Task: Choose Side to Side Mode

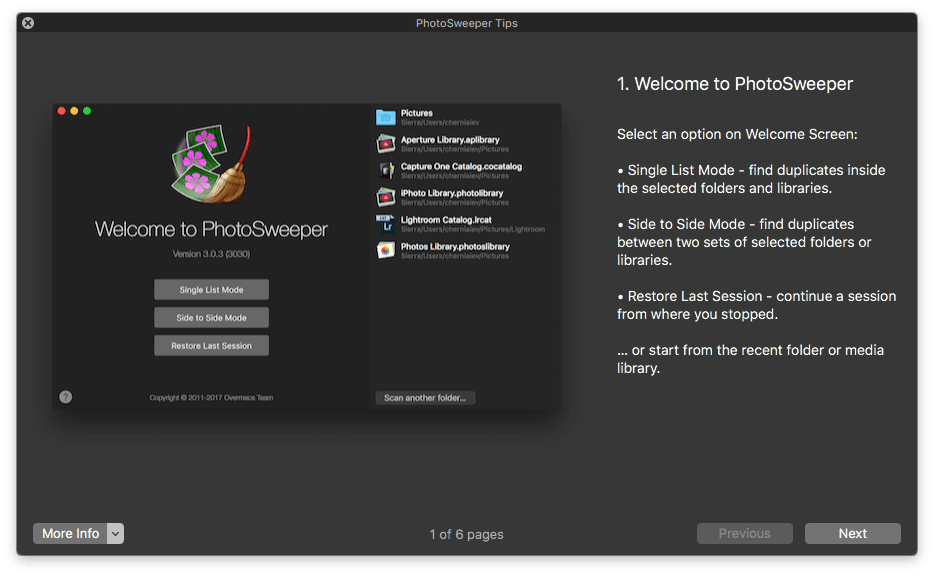Action: [211, 317]
